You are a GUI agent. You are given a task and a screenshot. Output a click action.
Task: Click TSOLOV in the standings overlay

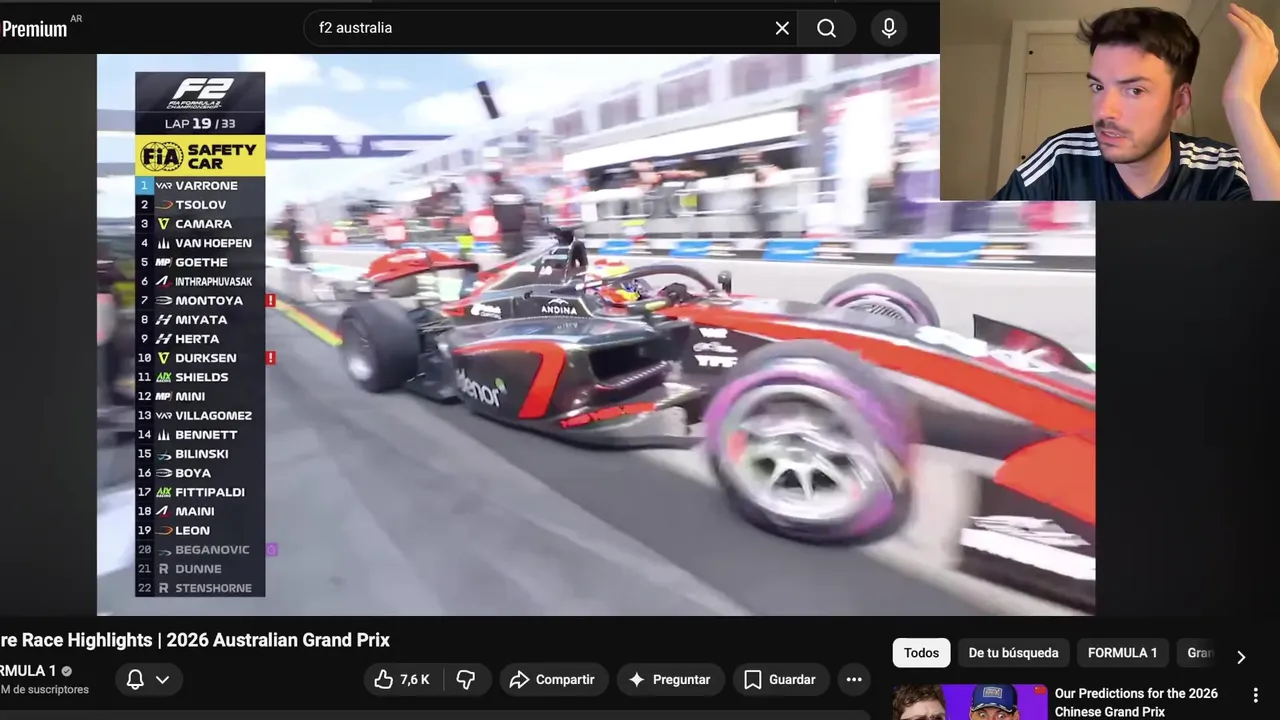[201, 205]
